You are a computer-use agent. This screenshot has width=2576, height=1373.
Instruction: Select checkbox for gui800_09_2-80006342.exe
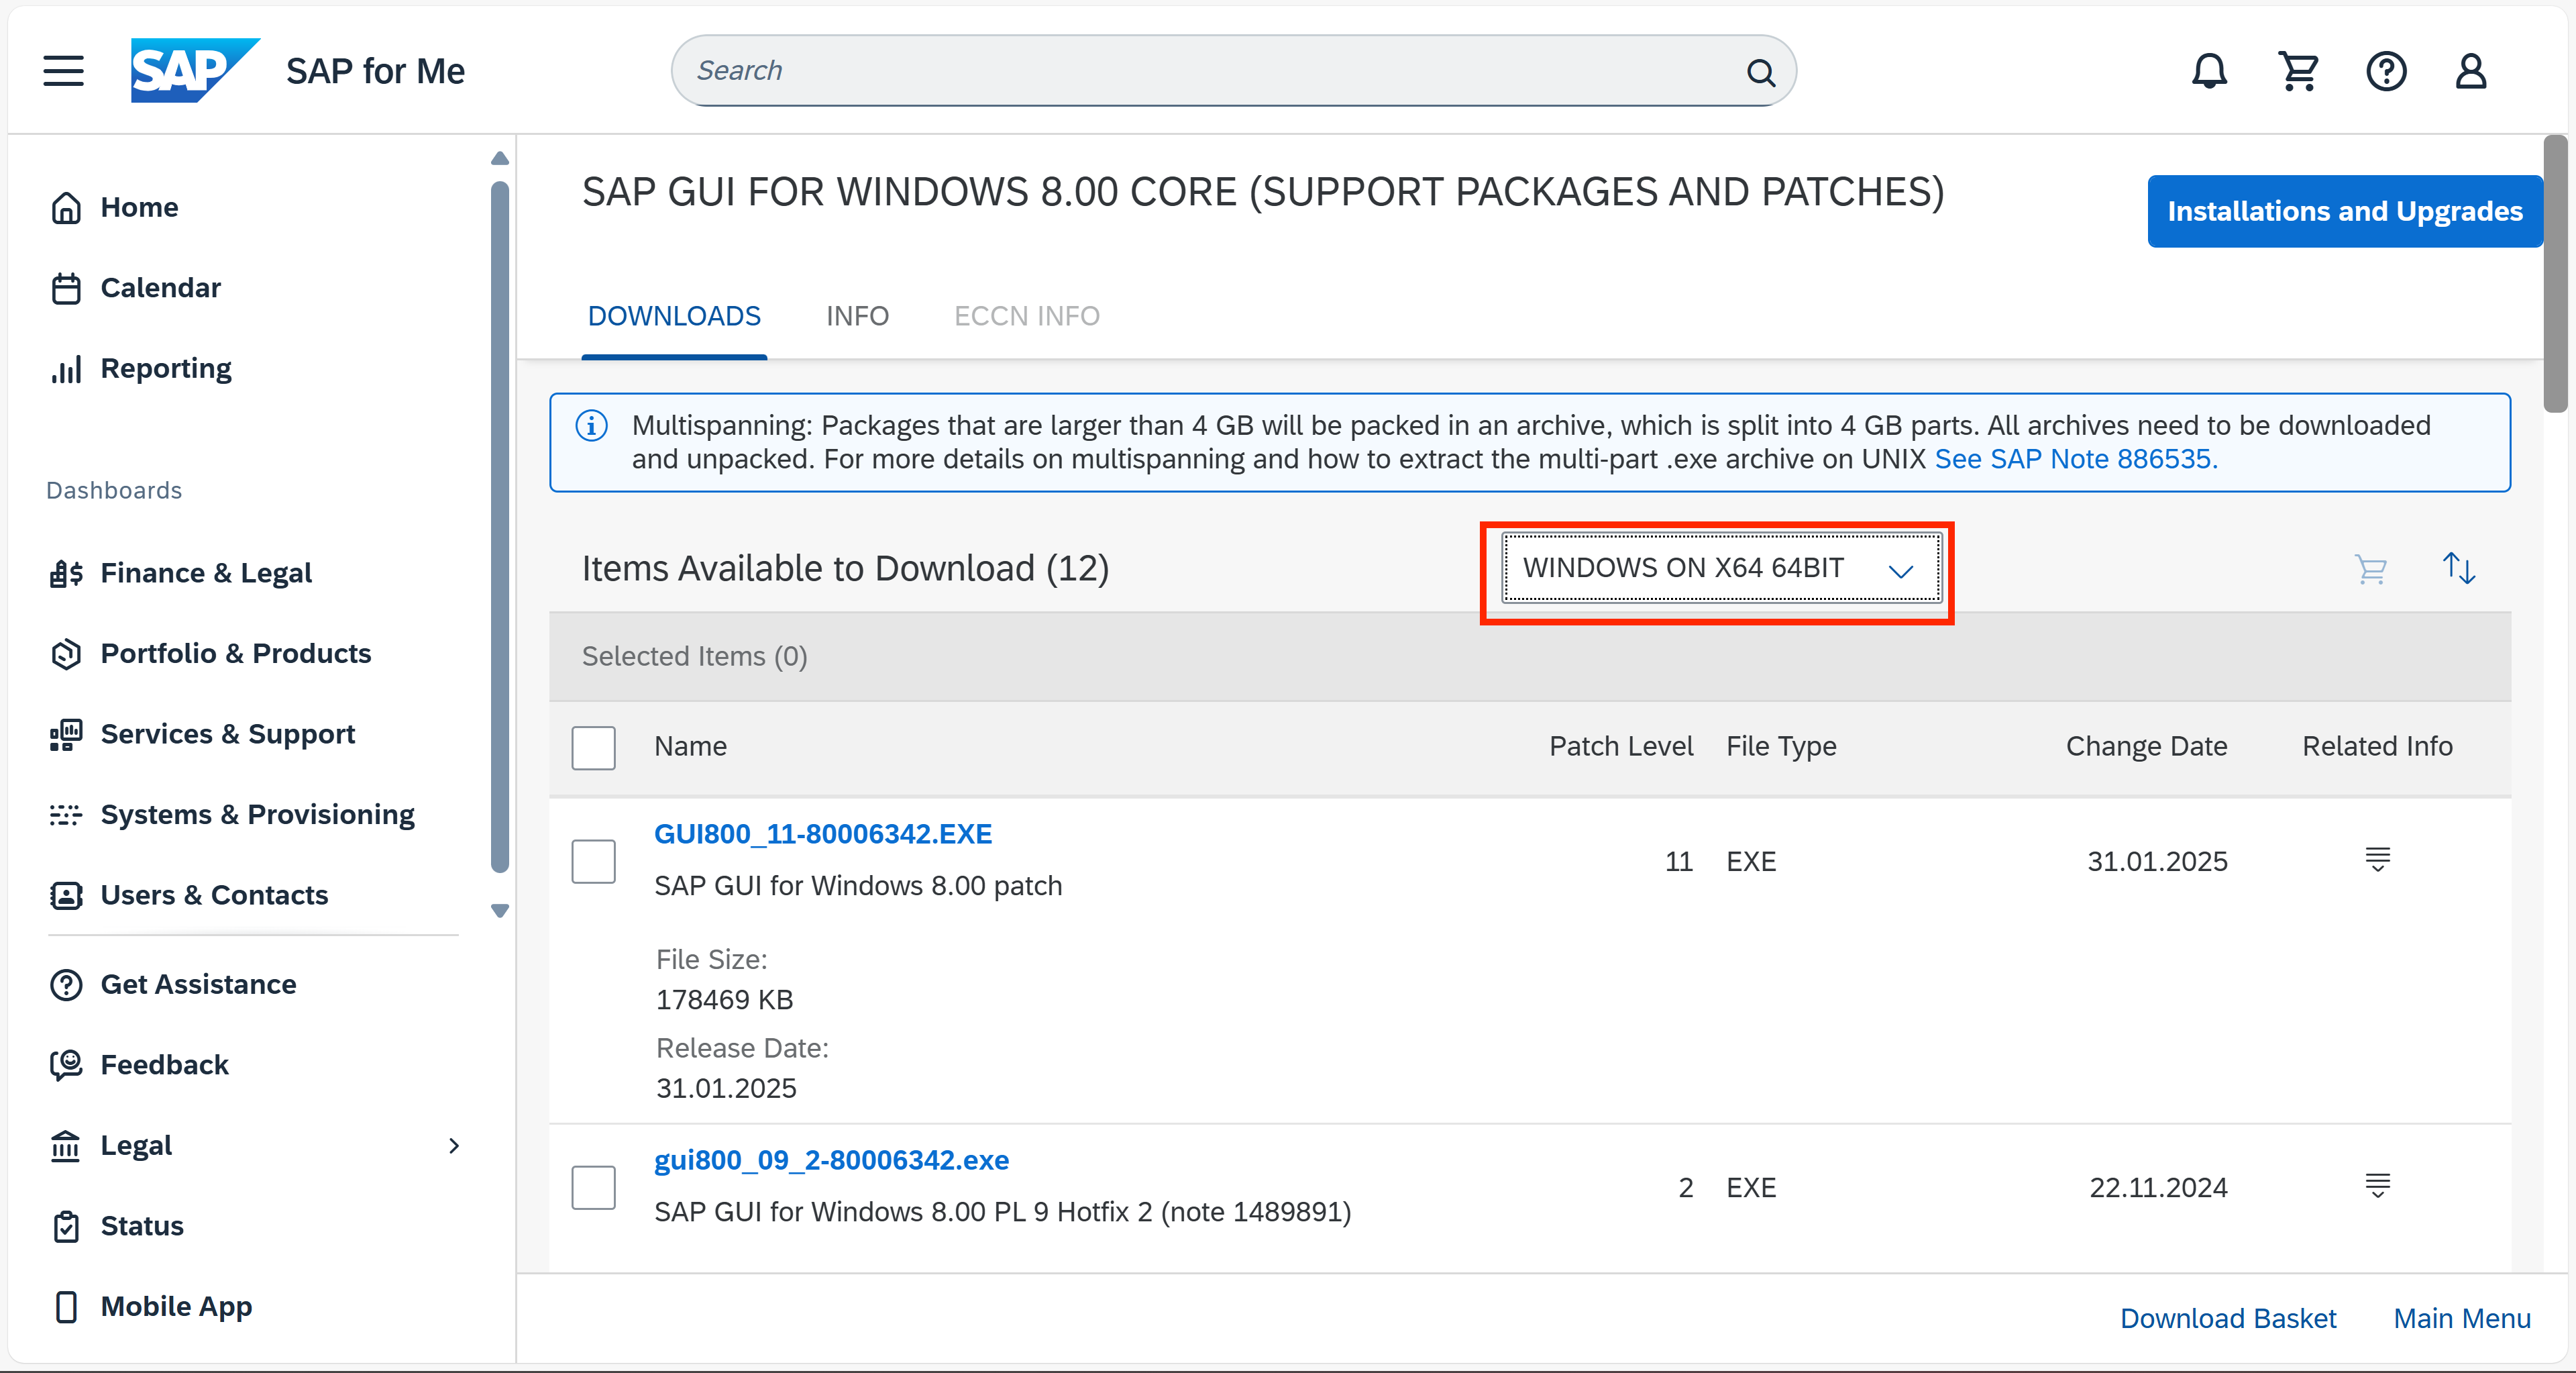[x=593, y=1187]
